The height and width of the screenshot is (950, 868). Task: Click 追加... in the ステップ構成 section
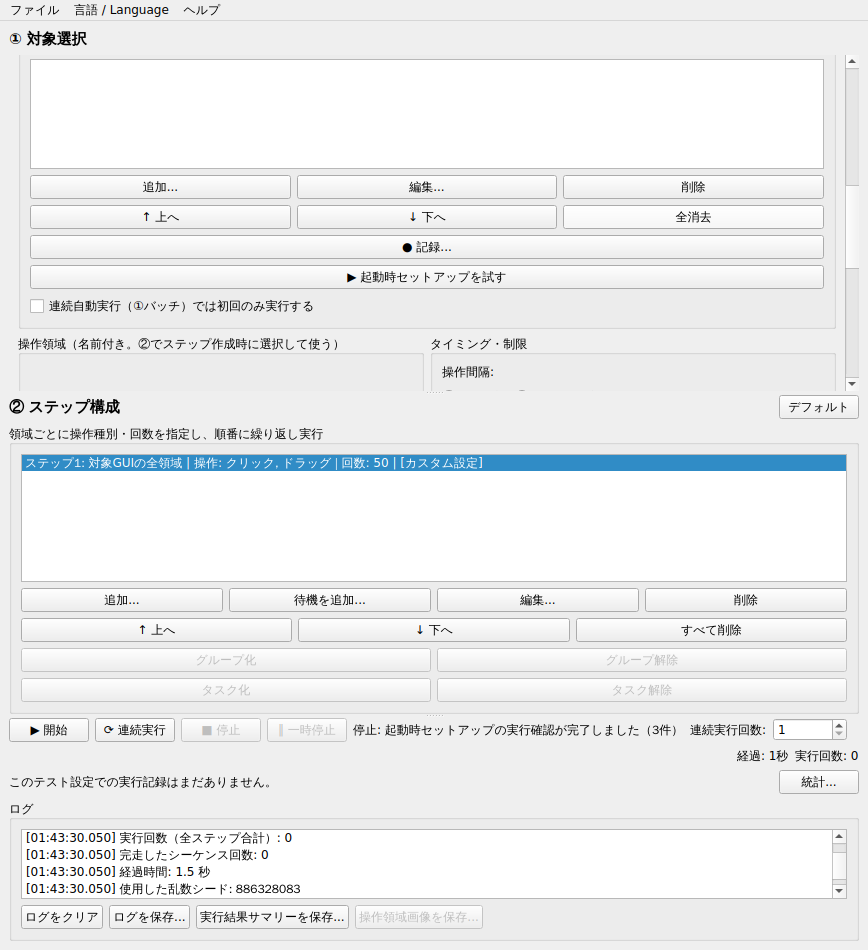tap(122, 600)
